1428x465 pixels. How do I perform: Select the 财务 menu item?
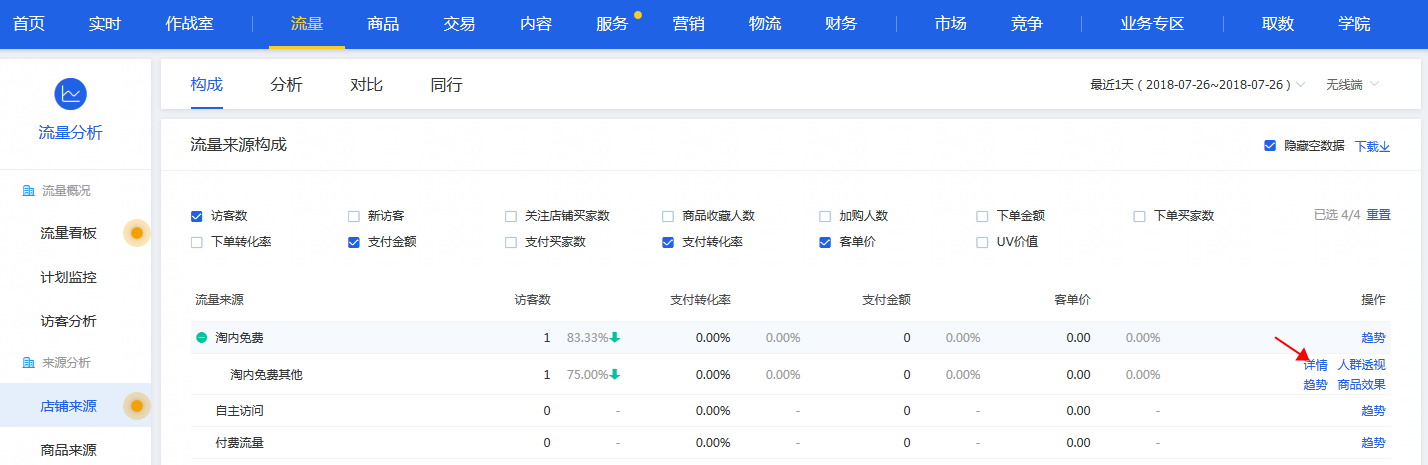pyautogui.click(x=841, y=23)
